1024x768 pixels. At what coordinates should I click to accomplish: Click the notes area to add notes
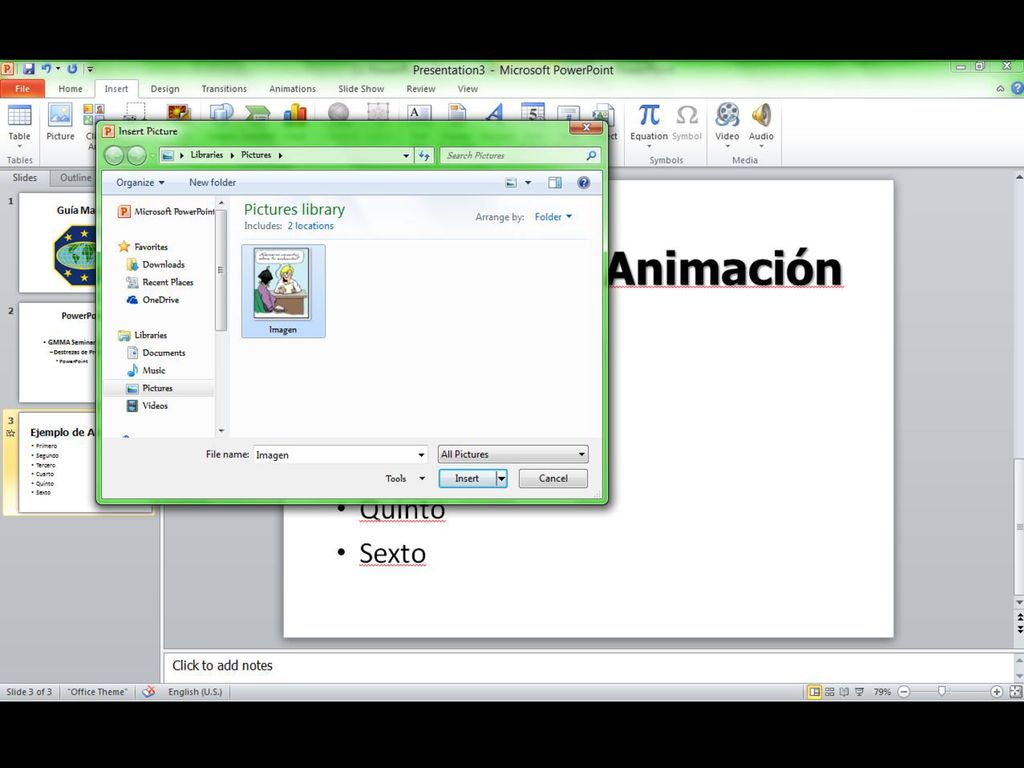588,666
